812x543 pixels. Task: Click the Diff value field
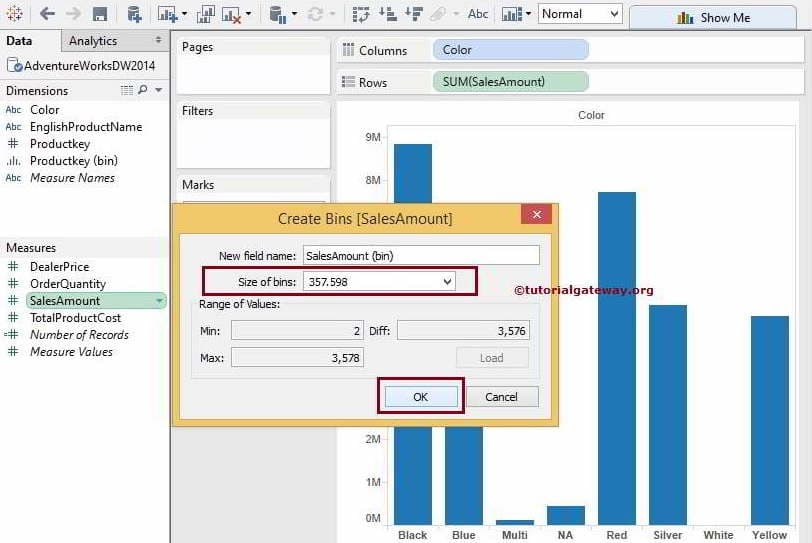(x=463, y=331)
